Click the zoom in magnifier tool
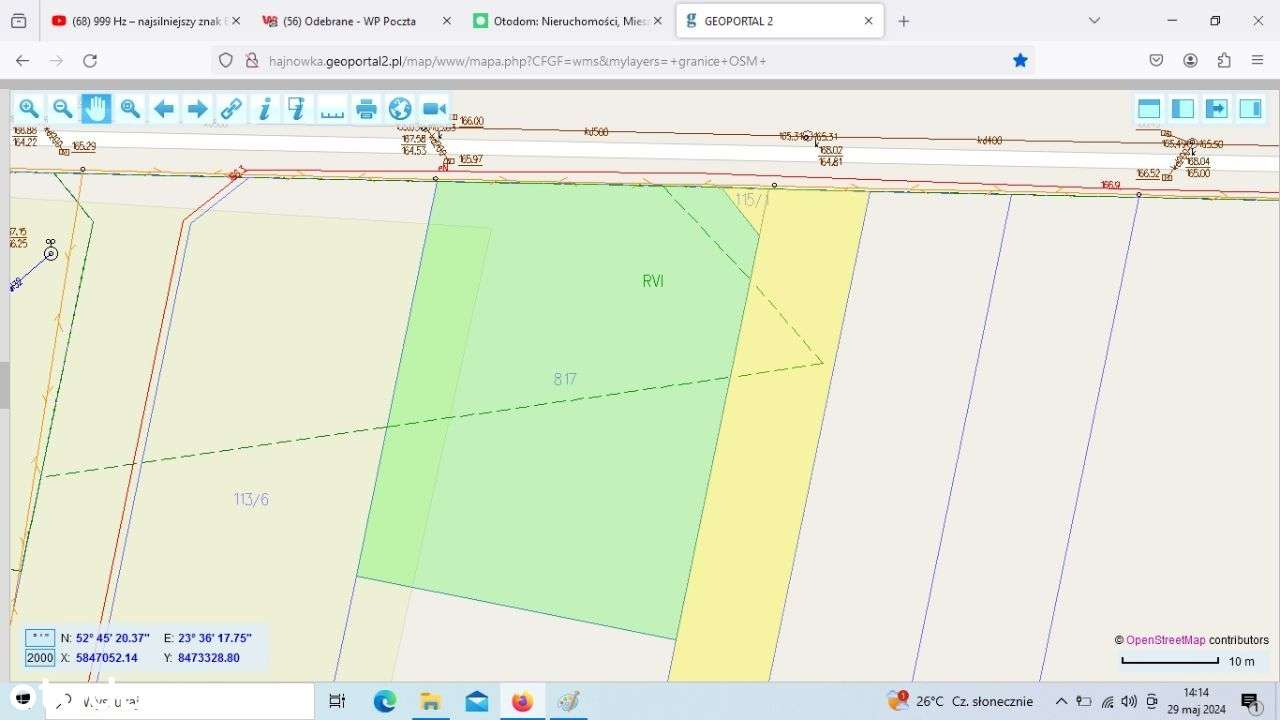 29,109
